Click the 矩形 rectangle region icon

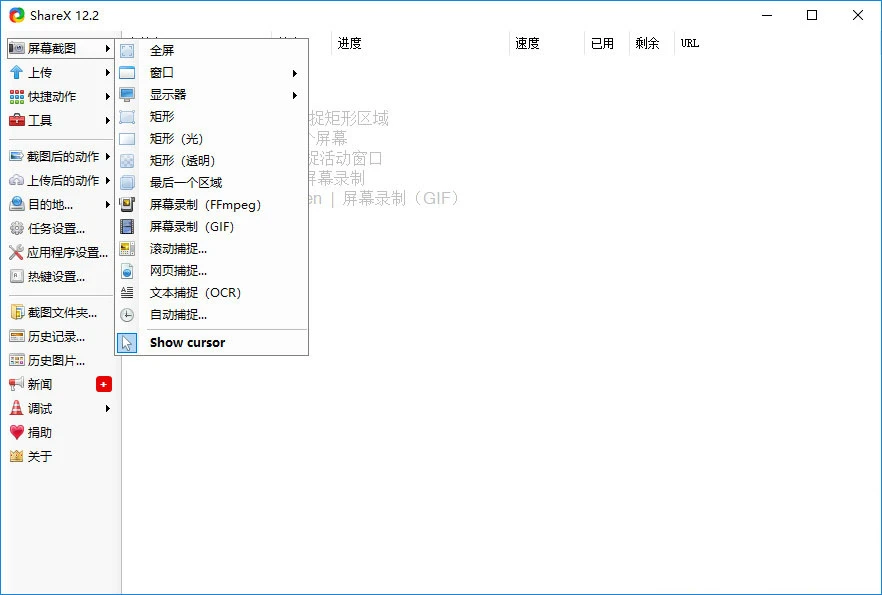coord(127,116)
